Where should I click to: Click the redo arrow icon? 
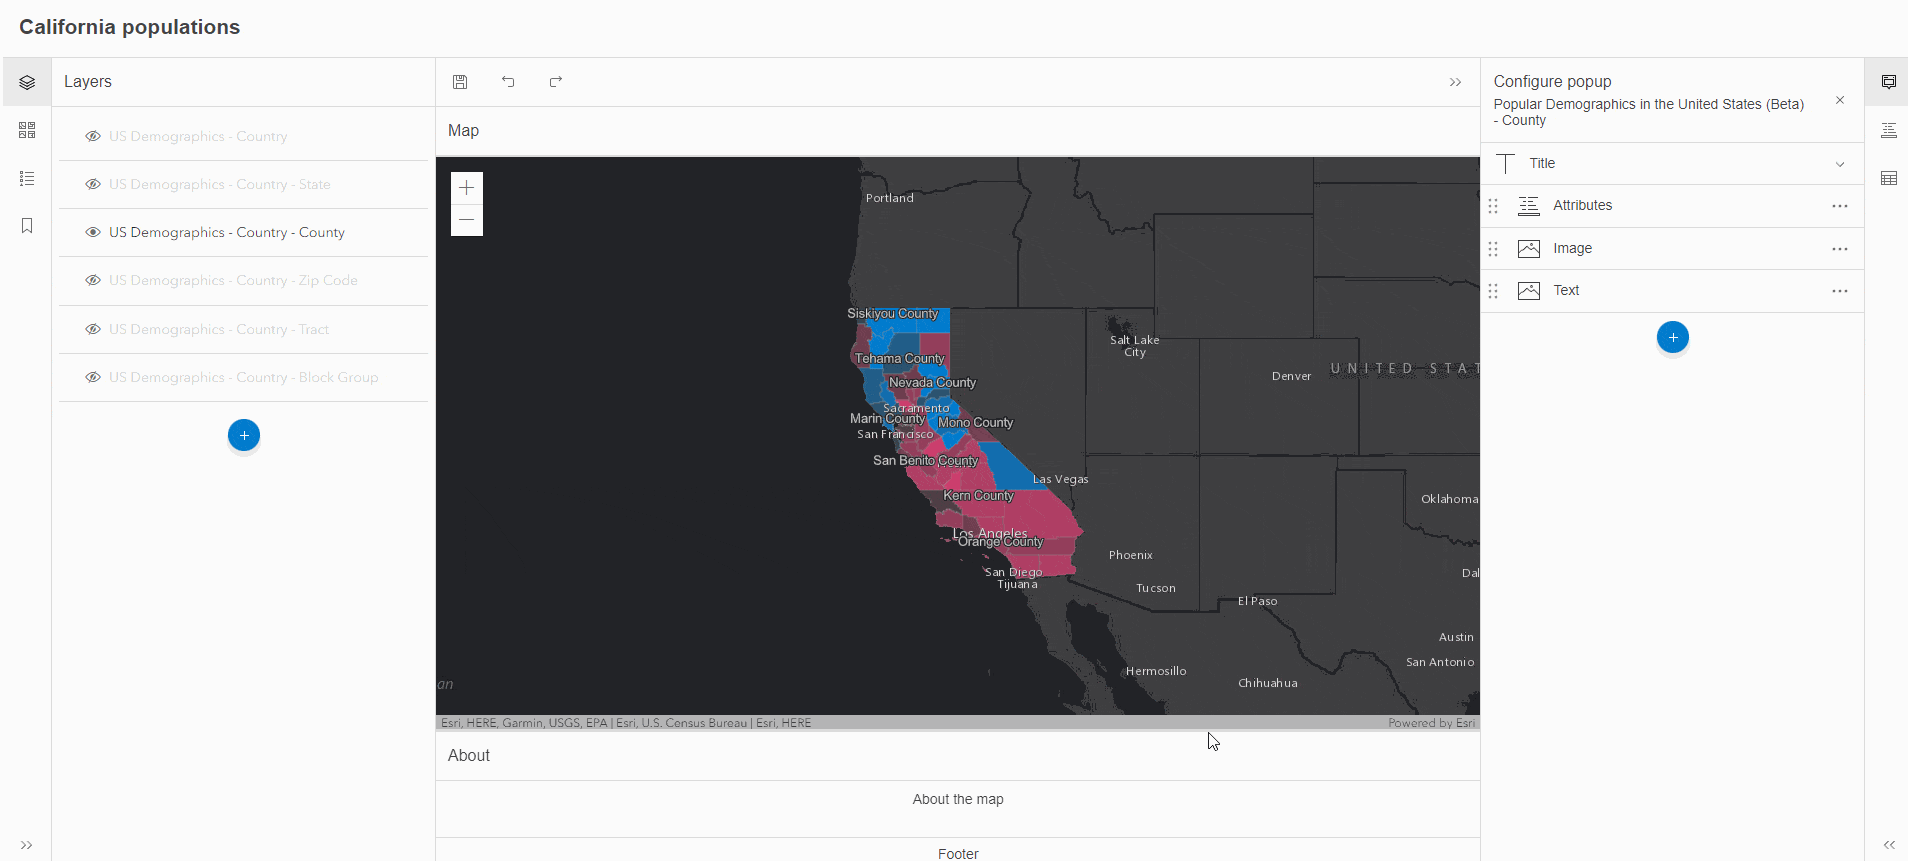click(556, 82)
